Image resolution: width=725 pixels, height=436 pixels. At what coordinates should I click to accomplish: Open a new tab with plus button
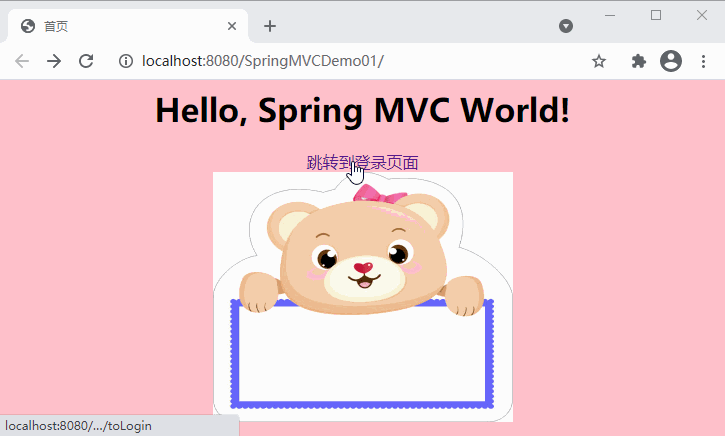pos(270,26)
